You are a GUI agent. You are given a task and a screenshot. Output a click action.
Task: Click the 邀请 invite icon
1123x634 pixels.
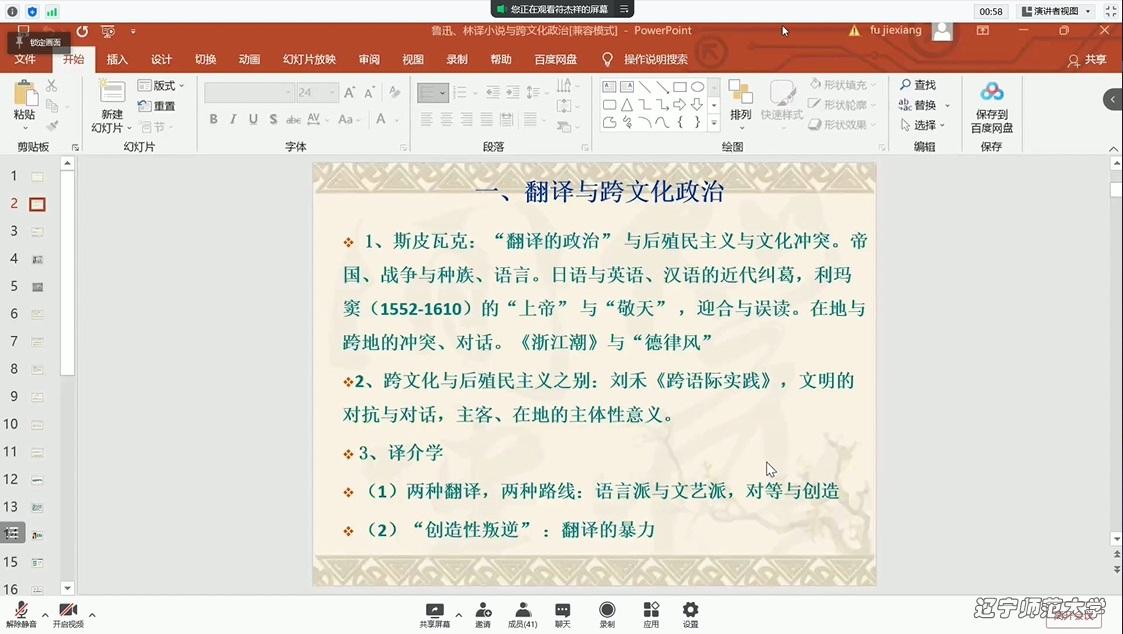click(483, 612)
